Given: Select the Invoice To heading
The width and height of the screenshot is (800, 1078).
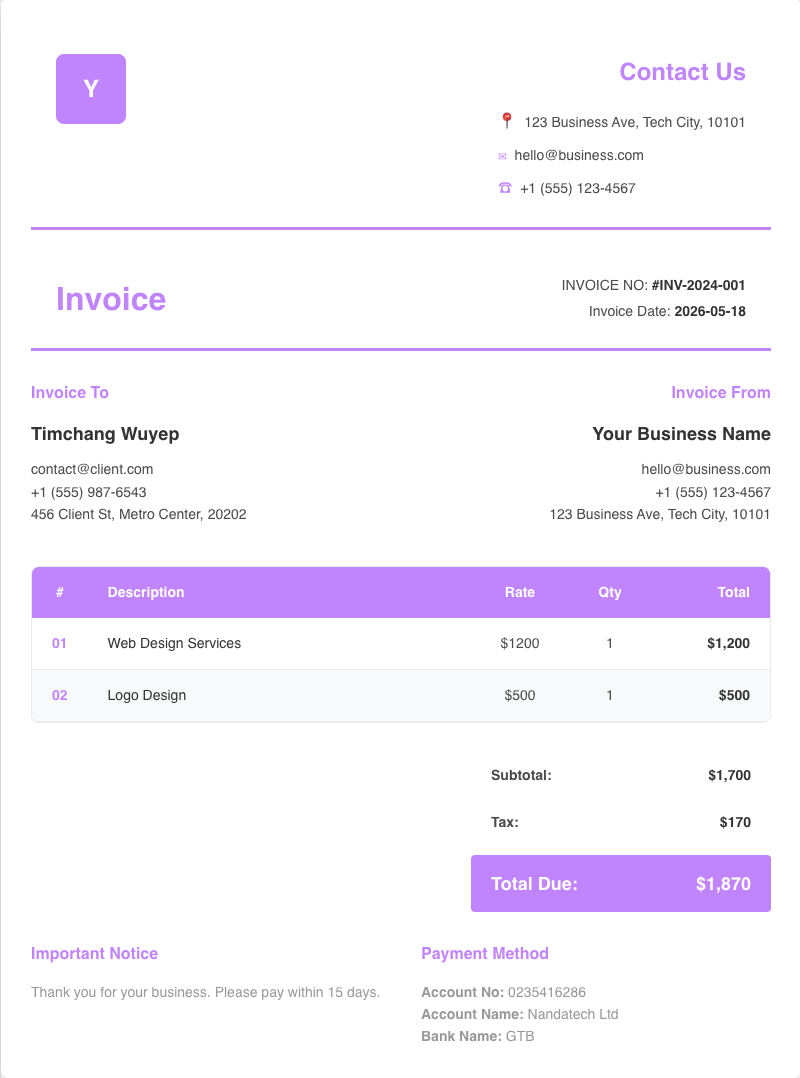Looking at the screenshot, I should coord(69,393).
